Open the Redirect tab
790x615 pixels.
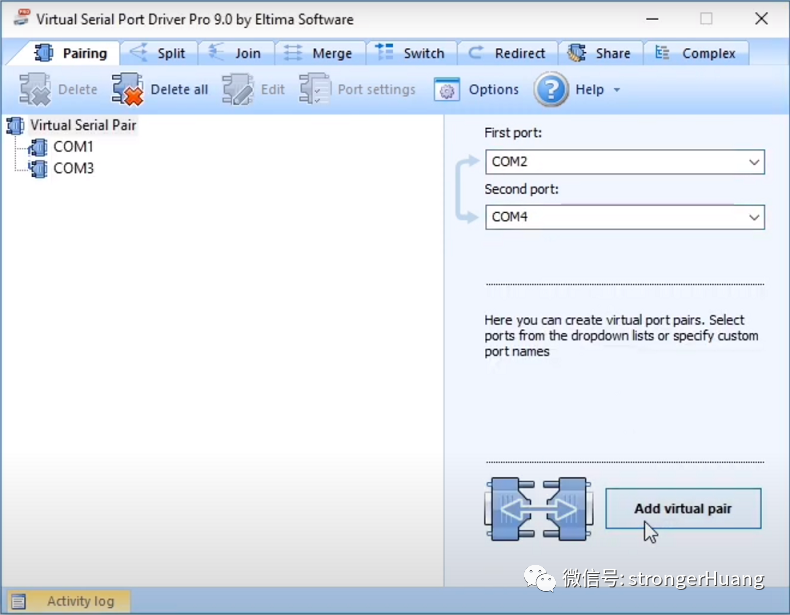tap(508, 53)
